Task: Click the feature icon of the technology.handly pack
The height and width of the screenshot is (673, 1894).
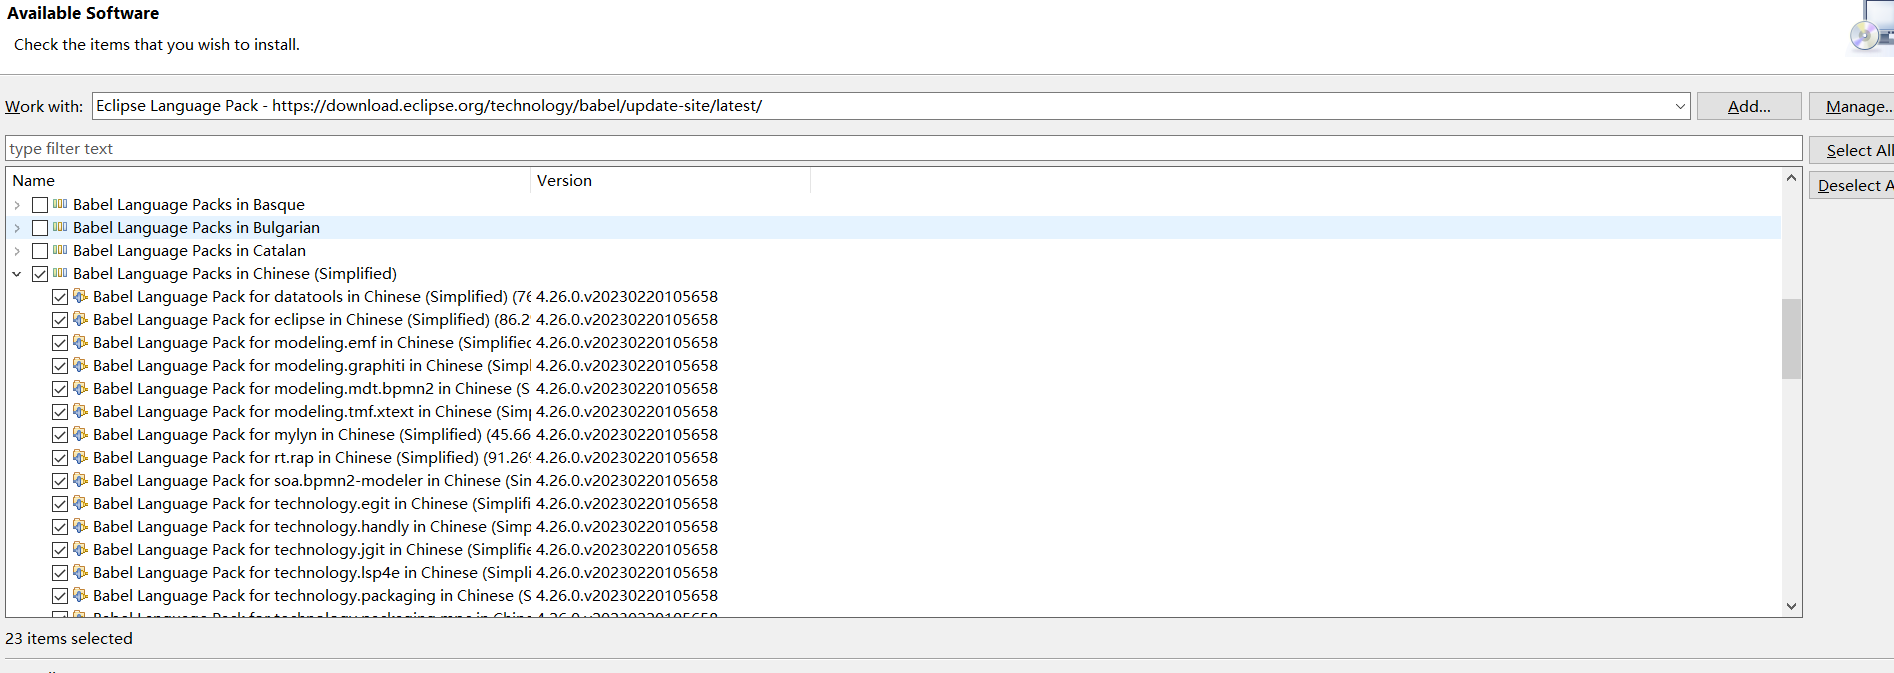Action: click(80, 526)
